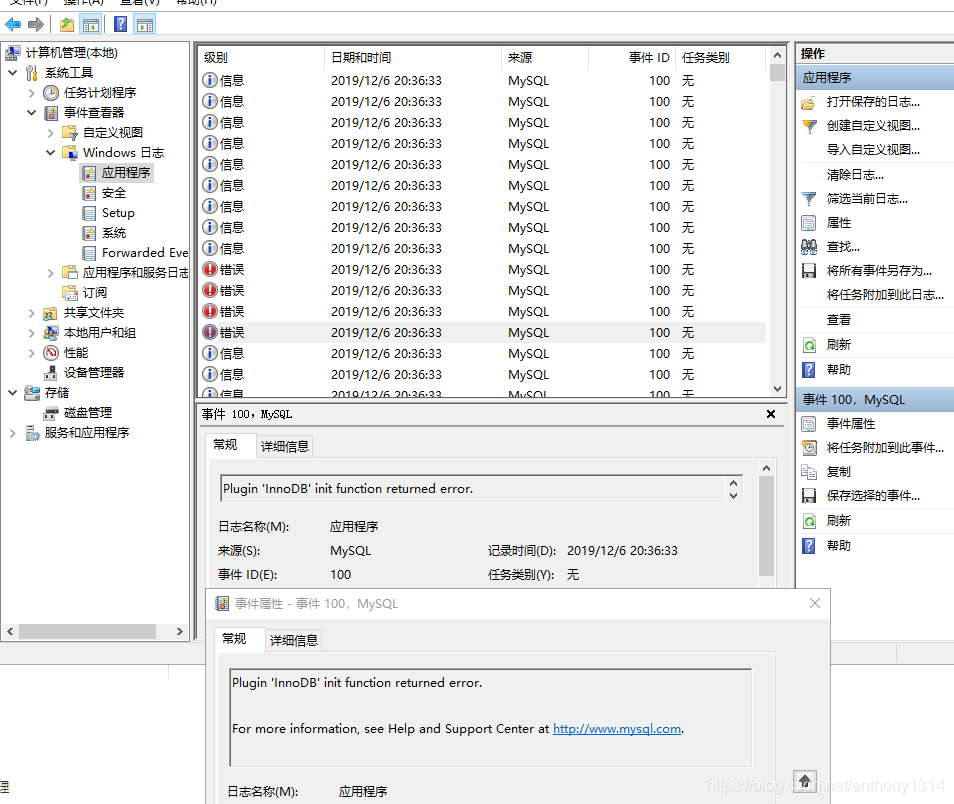The image size is (954, 804).
Task: Click tree pane horizontal scrollbar
Action: 87,632
